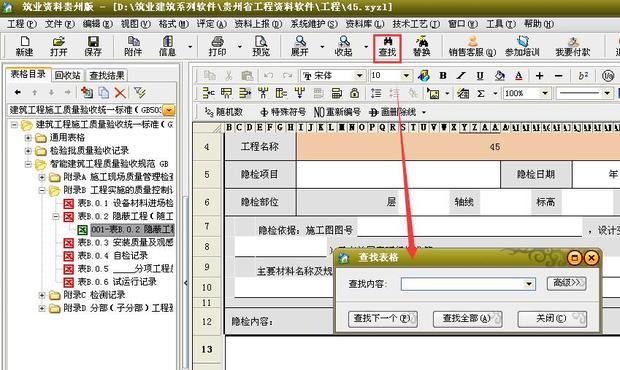Collapse 附录B 工程实施的质量控制 folder

point(42,190)
